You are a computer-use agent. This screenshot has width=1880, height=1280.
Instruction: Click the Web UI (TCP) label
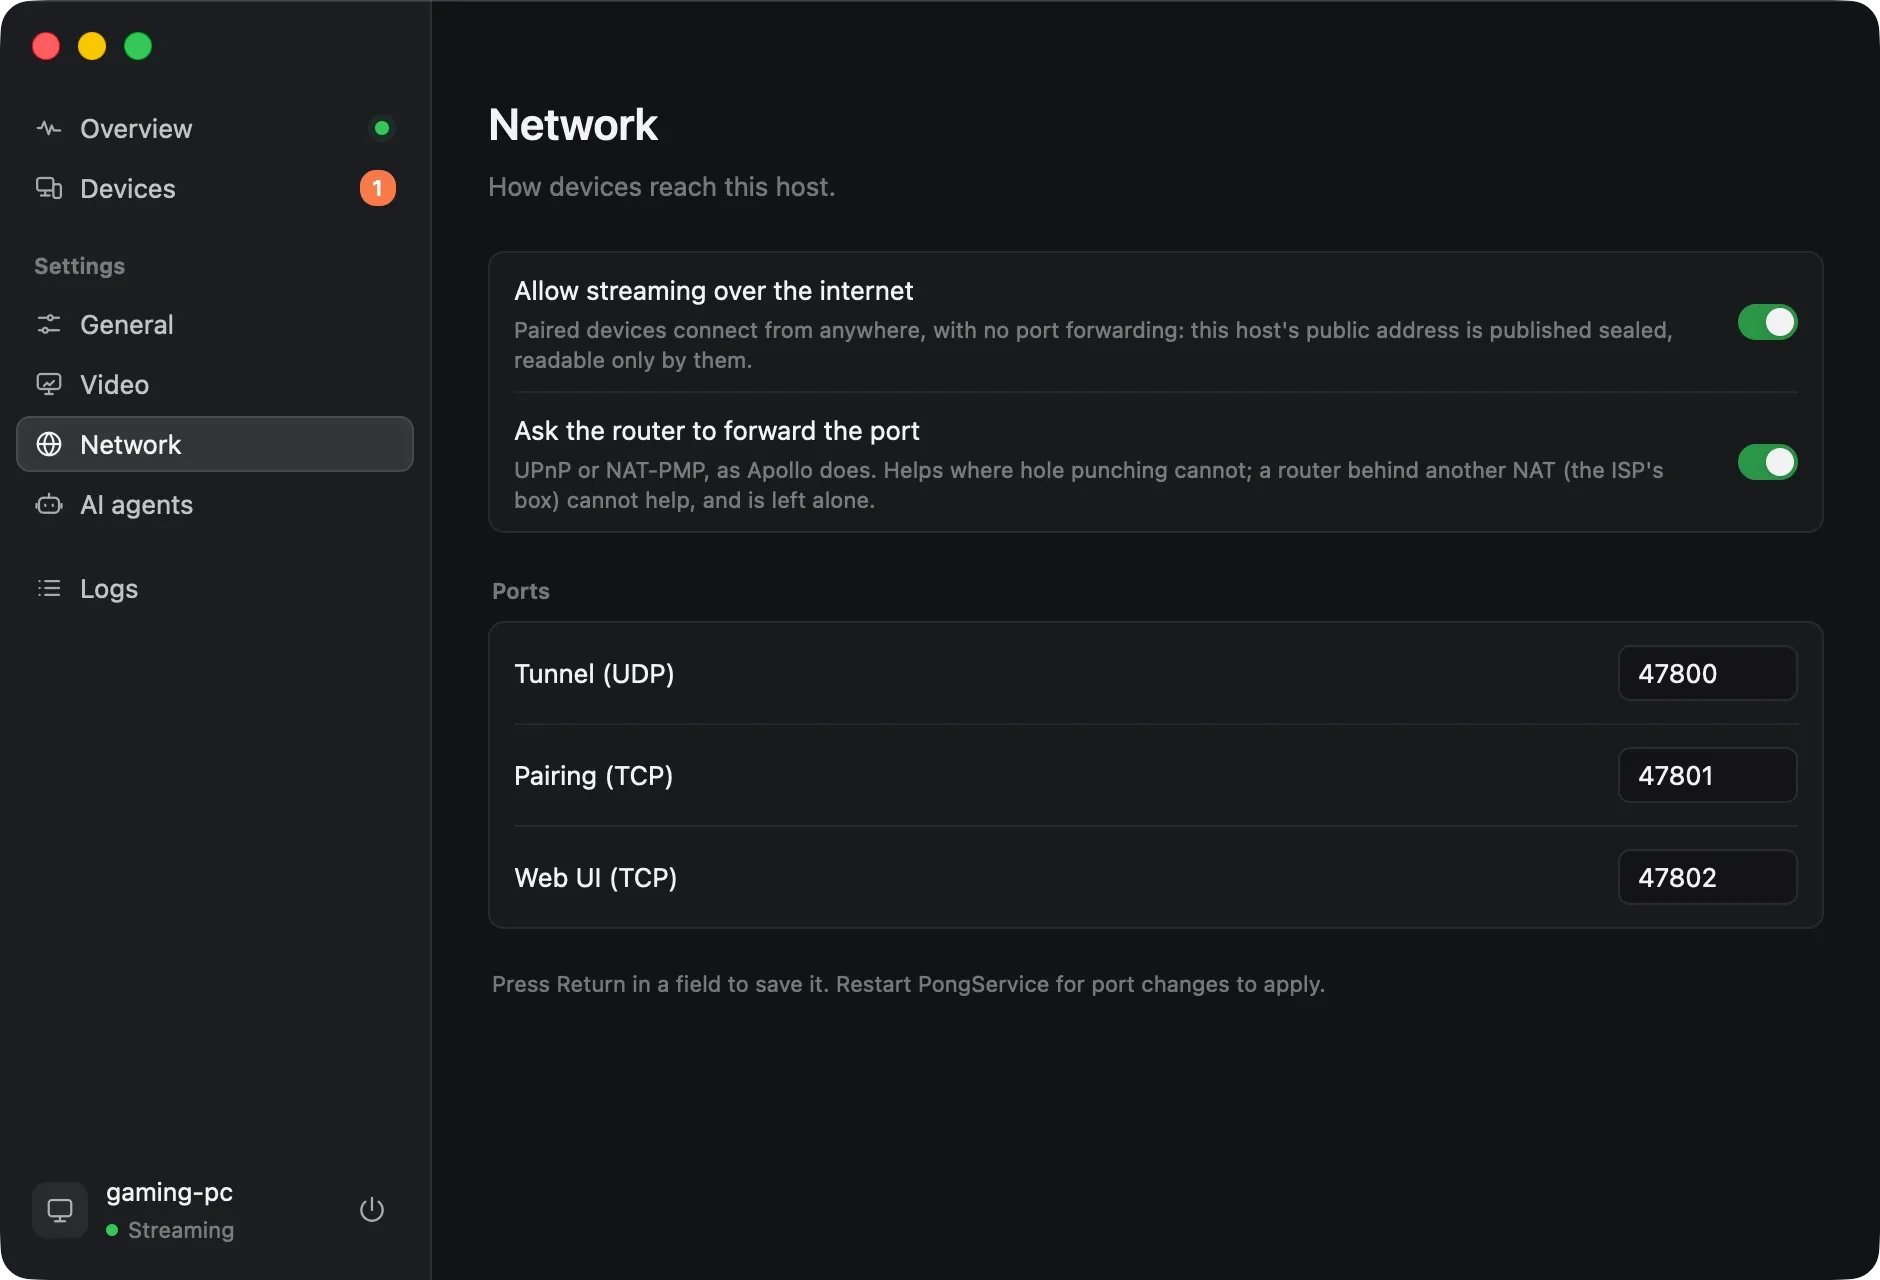(595, 878)
